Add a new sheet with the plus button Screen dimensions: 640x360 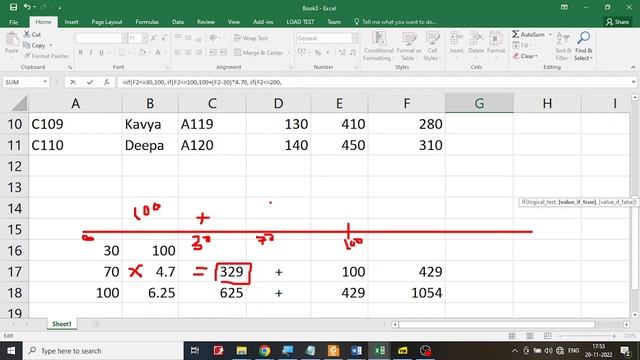click(x=96, y=324)
